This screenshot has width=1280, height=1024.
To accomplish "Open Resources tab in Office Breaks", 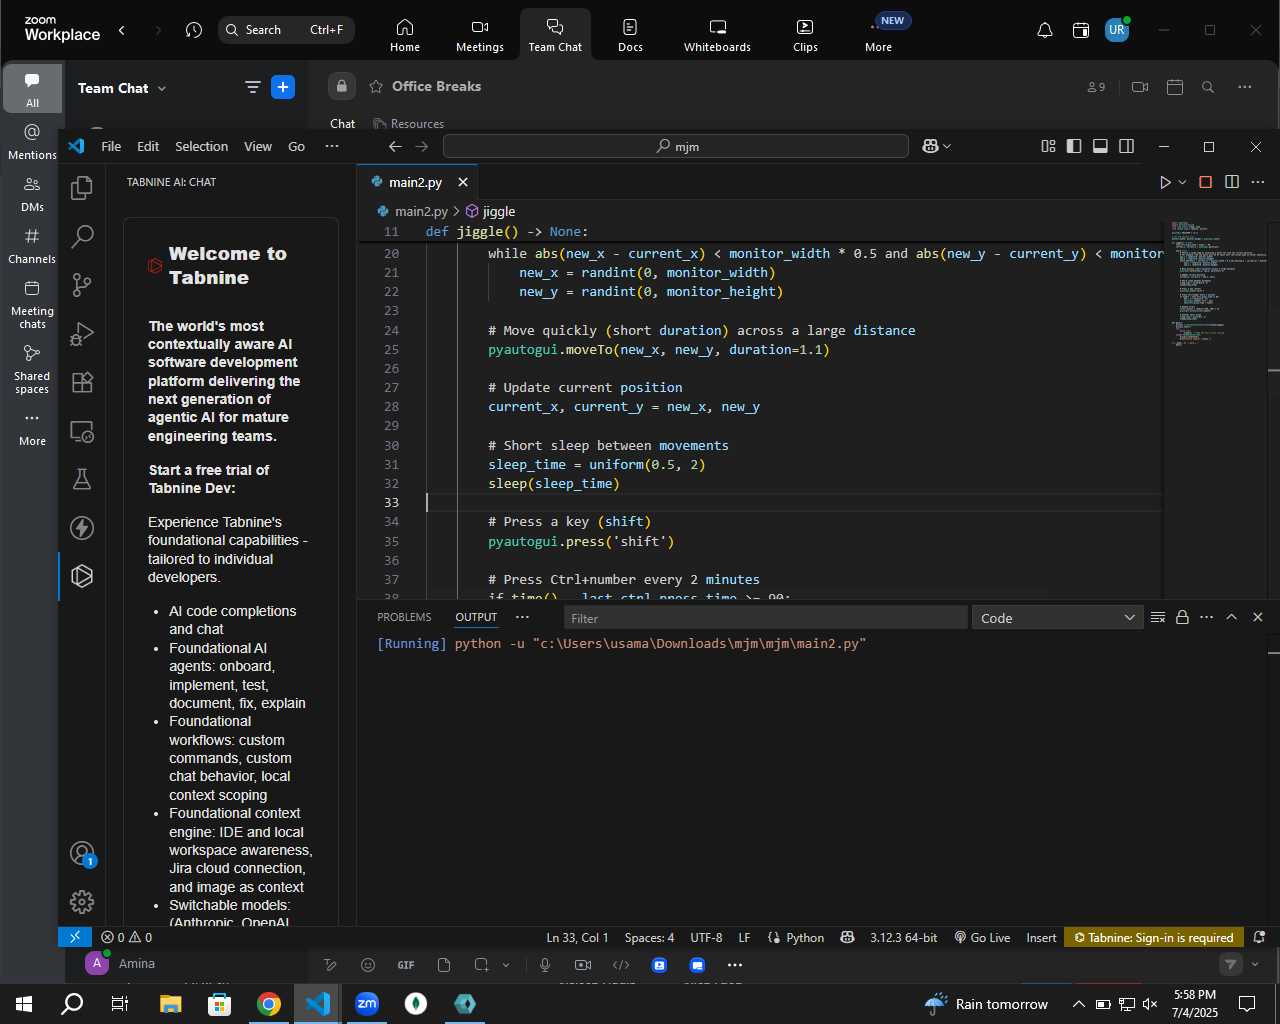I will click(x=408, y=124).
